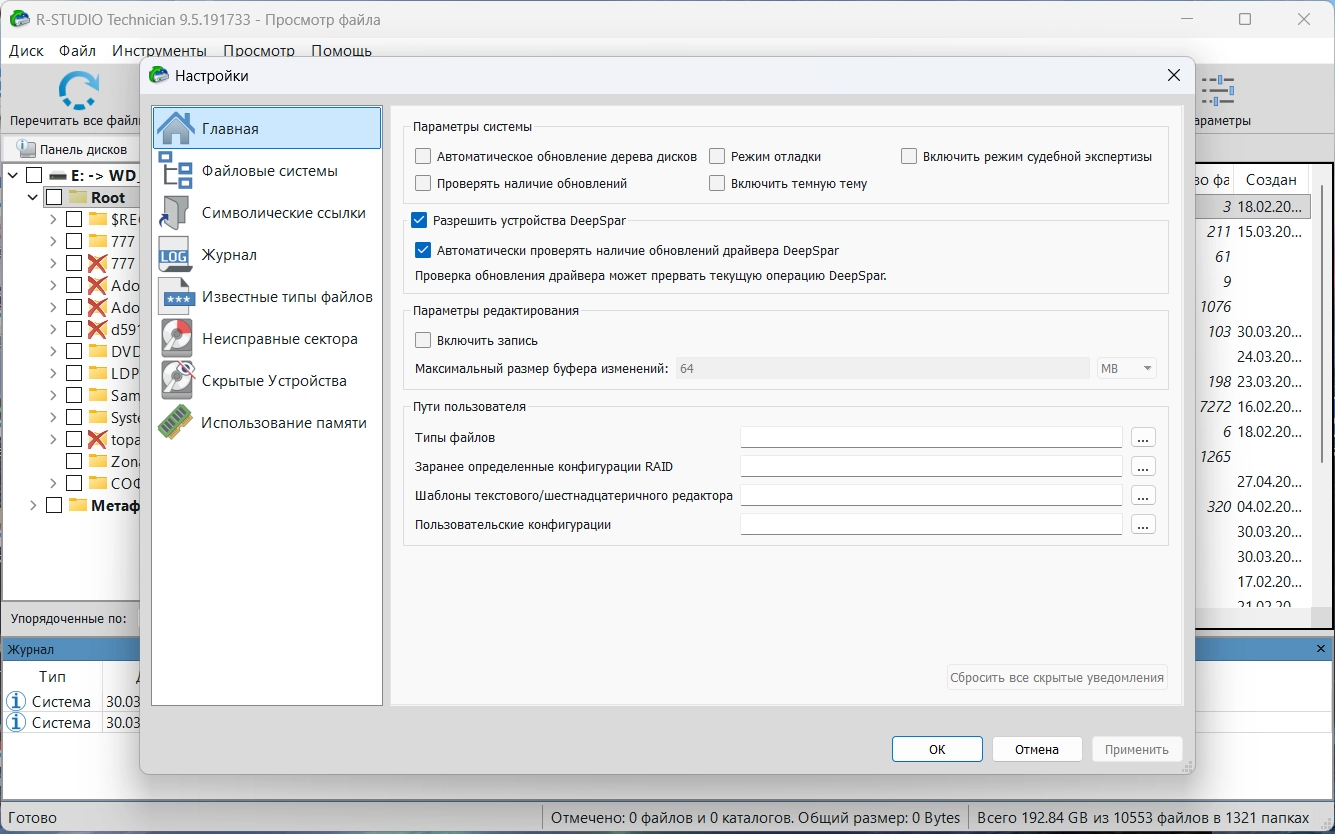The width and height of the screenshot is (1335, 834).
Task: Open Неисправные сектора via disk icon
Action: point(176,338)
